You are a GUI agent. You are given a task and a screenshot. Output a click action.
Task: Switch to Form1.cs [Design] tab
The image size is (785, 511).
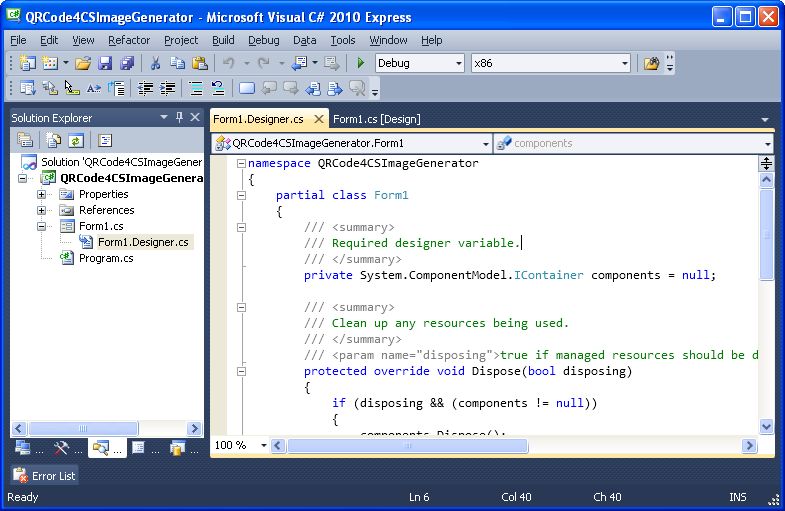376,119
